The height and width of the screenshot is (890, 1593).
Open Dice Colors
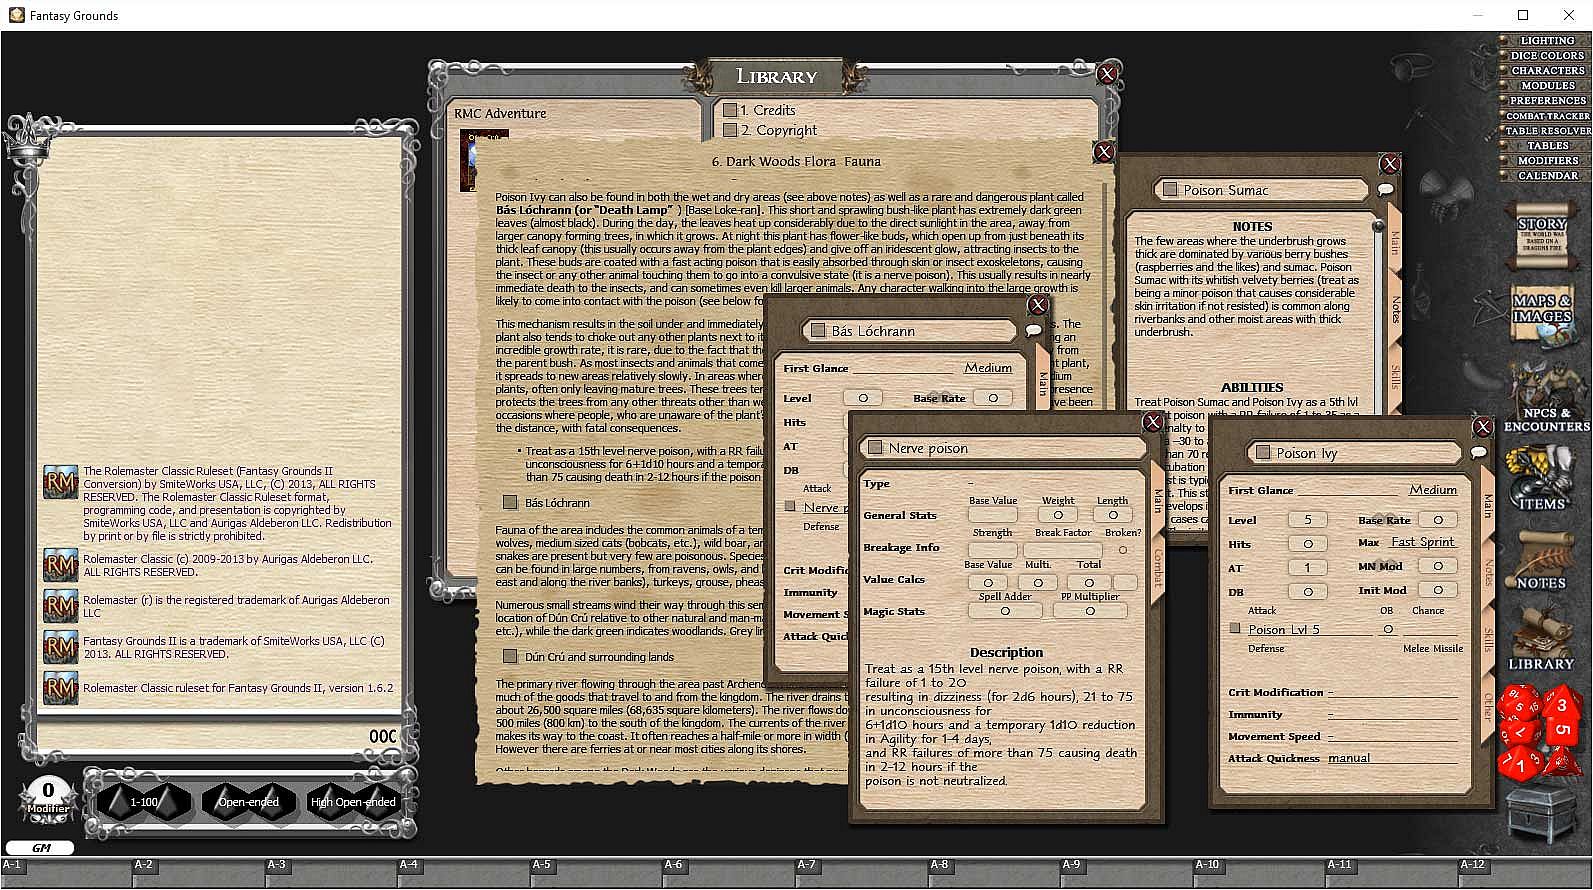1546,56
